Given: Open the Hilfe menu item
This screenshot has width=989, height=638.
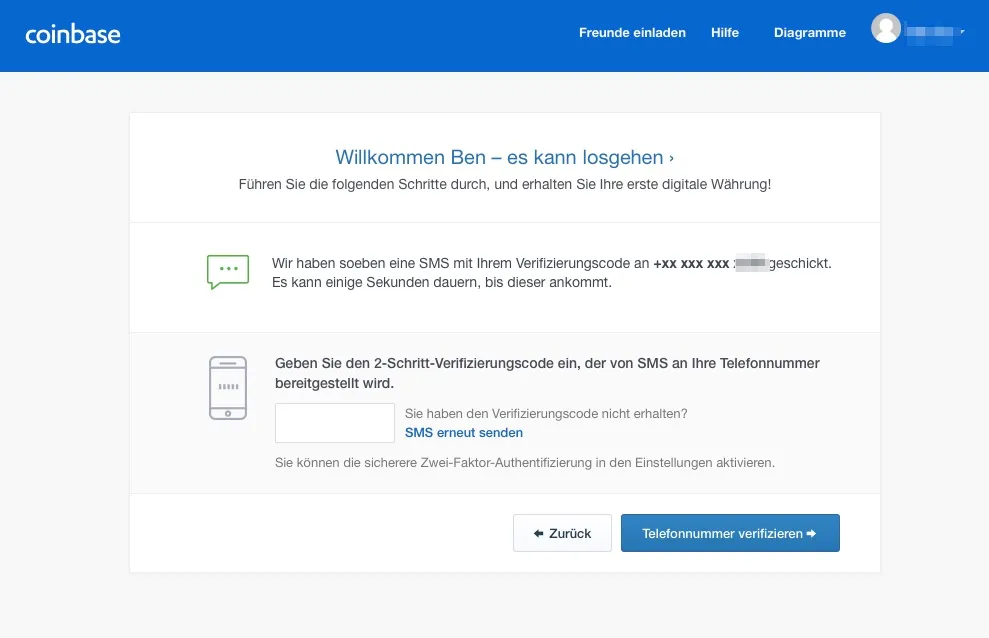Looking at the screenshot, I should [724, 32].
